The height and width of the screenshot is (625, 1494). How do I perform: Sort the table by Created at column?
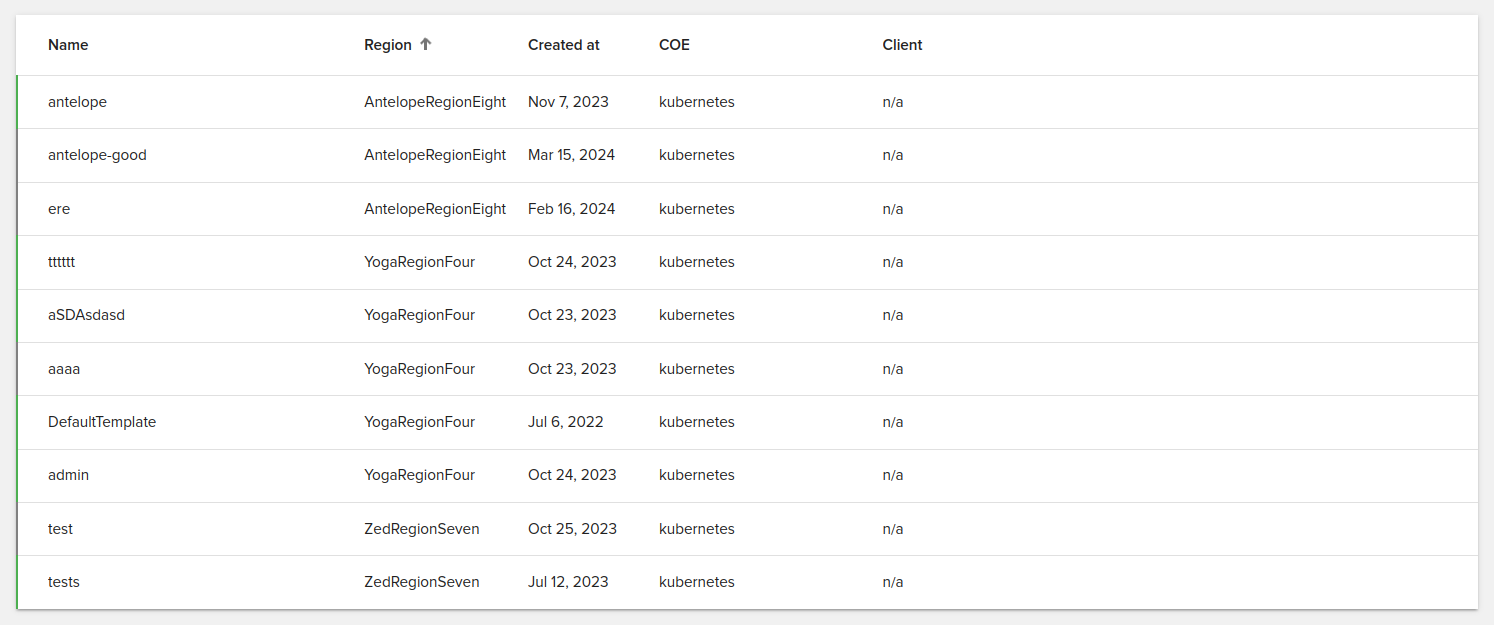click(563, 44)
